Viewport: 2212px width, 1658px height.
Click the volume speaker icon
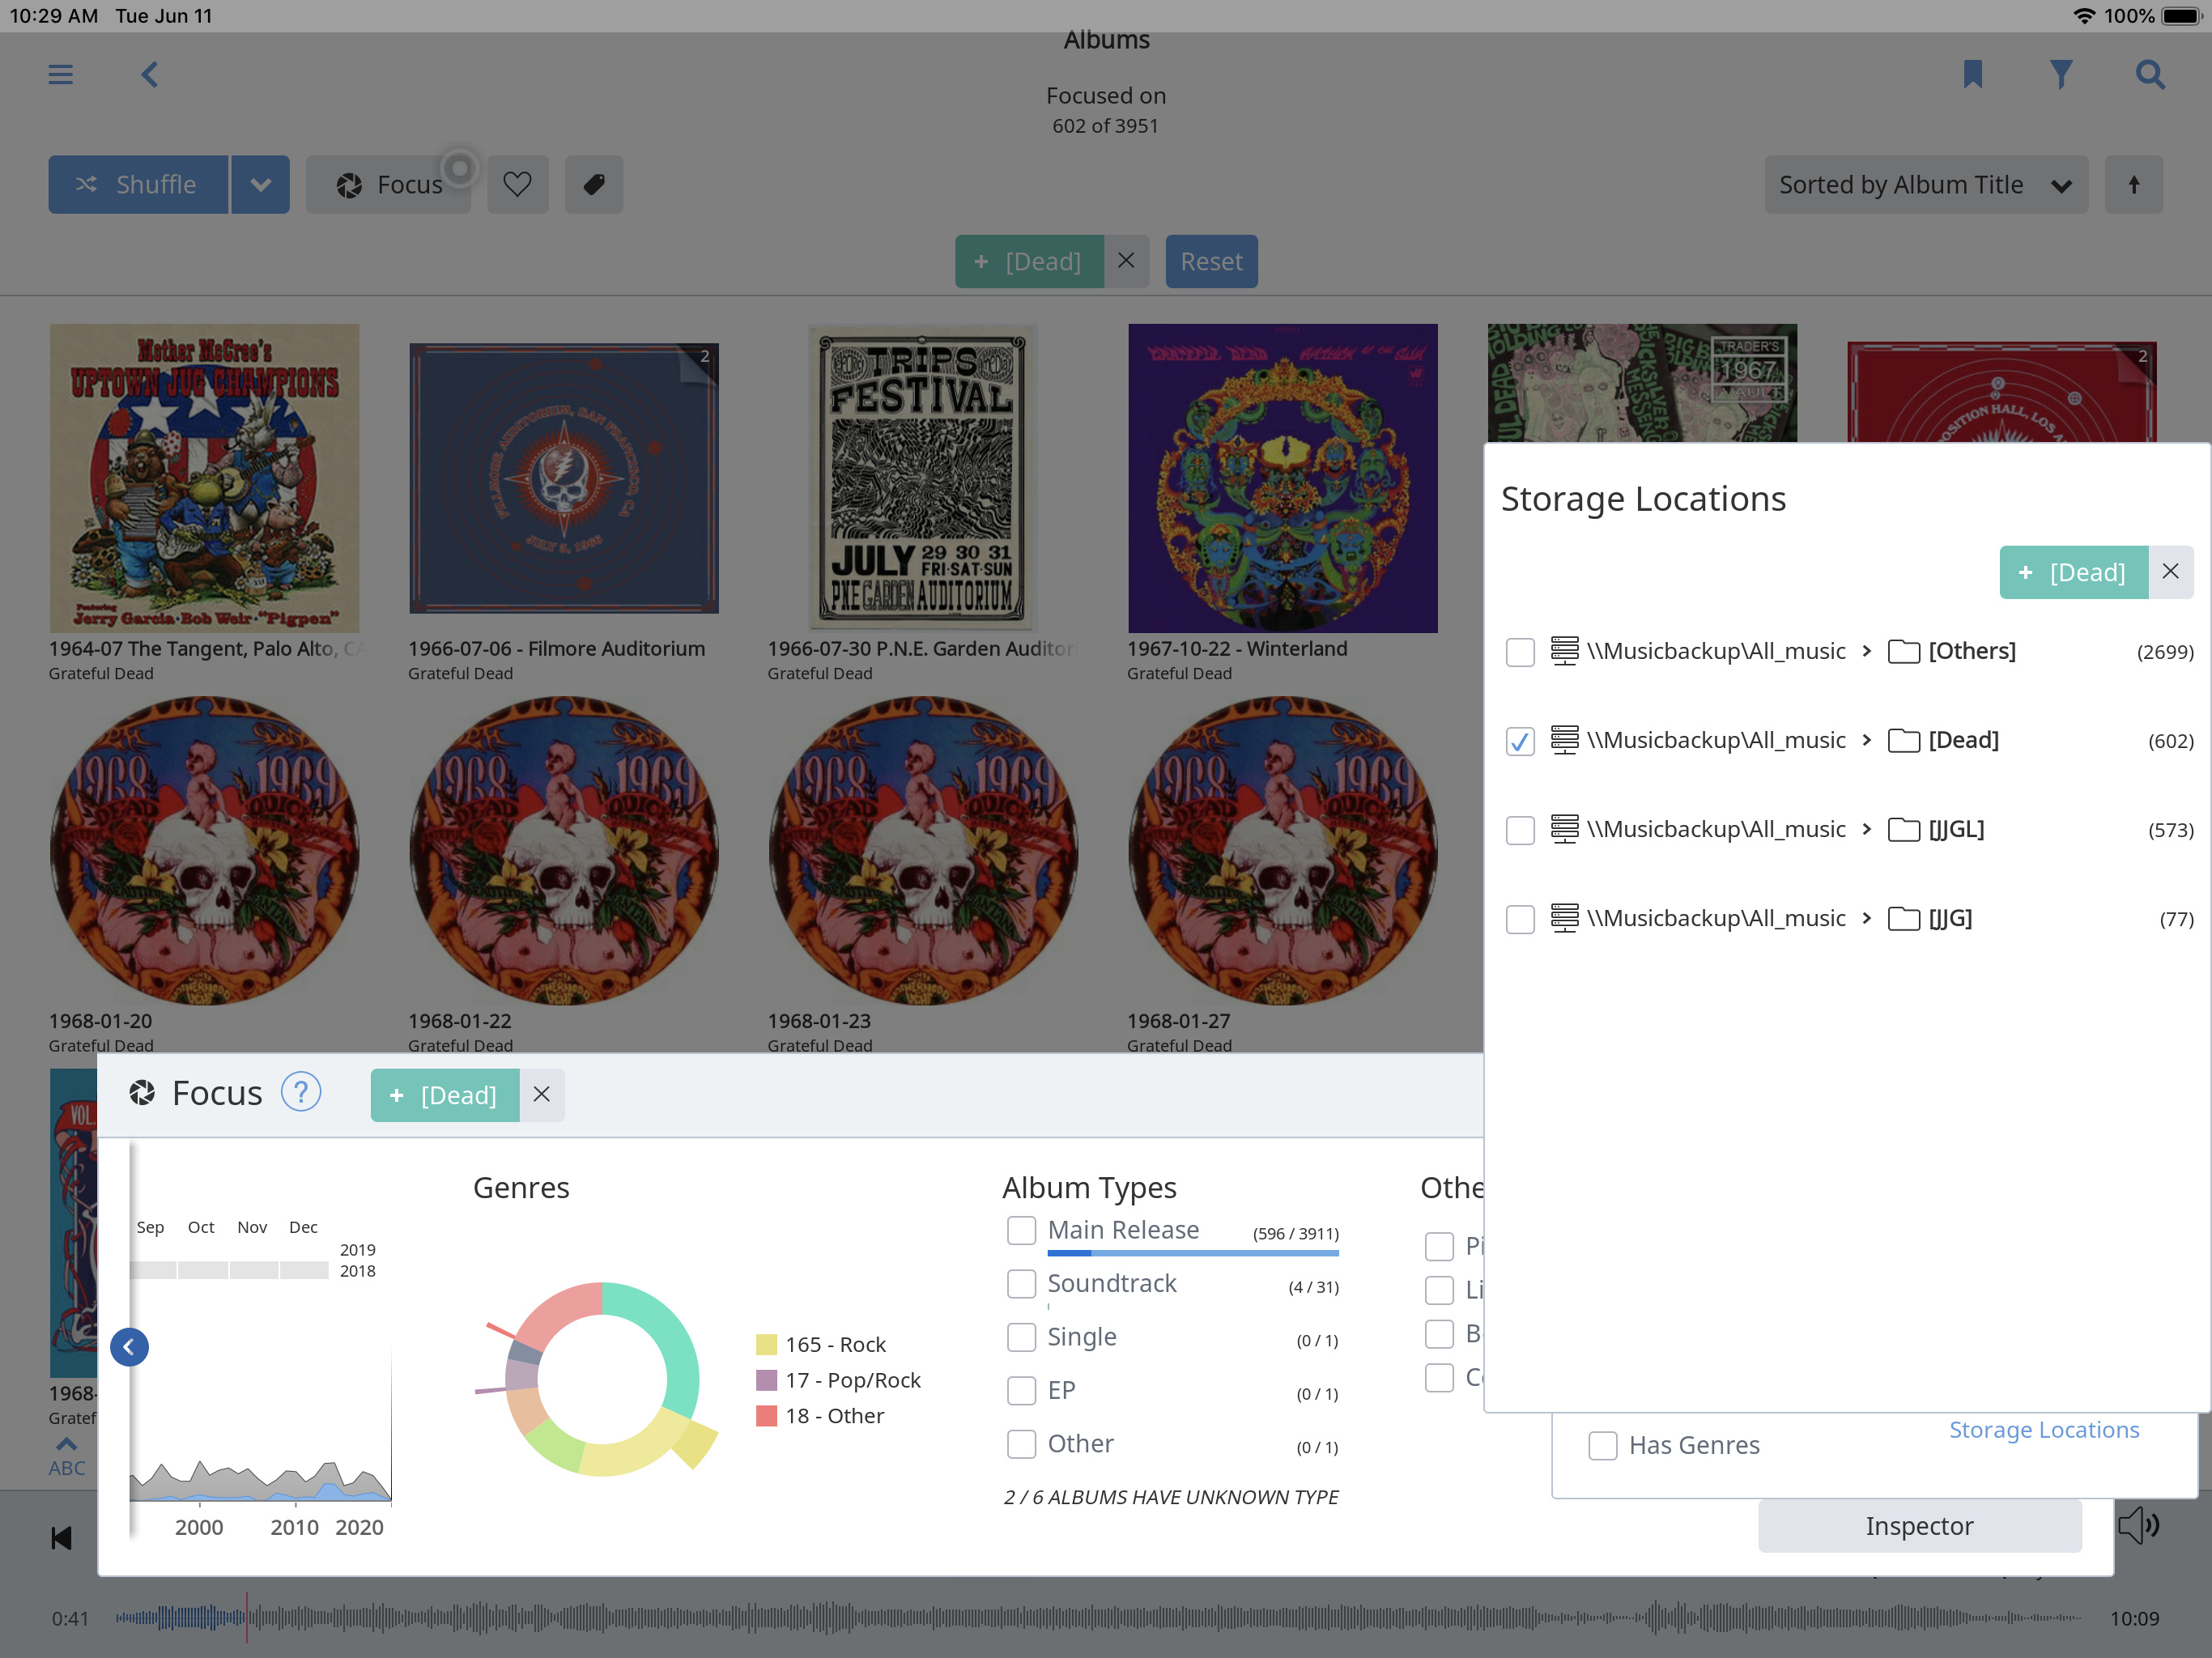pyautogui.click(x=2140, y=1526)
